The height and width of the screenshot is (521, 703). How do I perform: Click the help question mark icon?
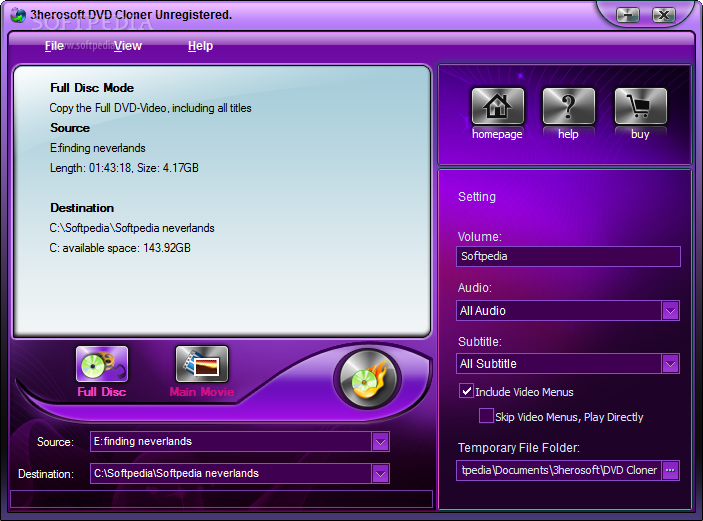pyautogui.click(x=568, y=106)
